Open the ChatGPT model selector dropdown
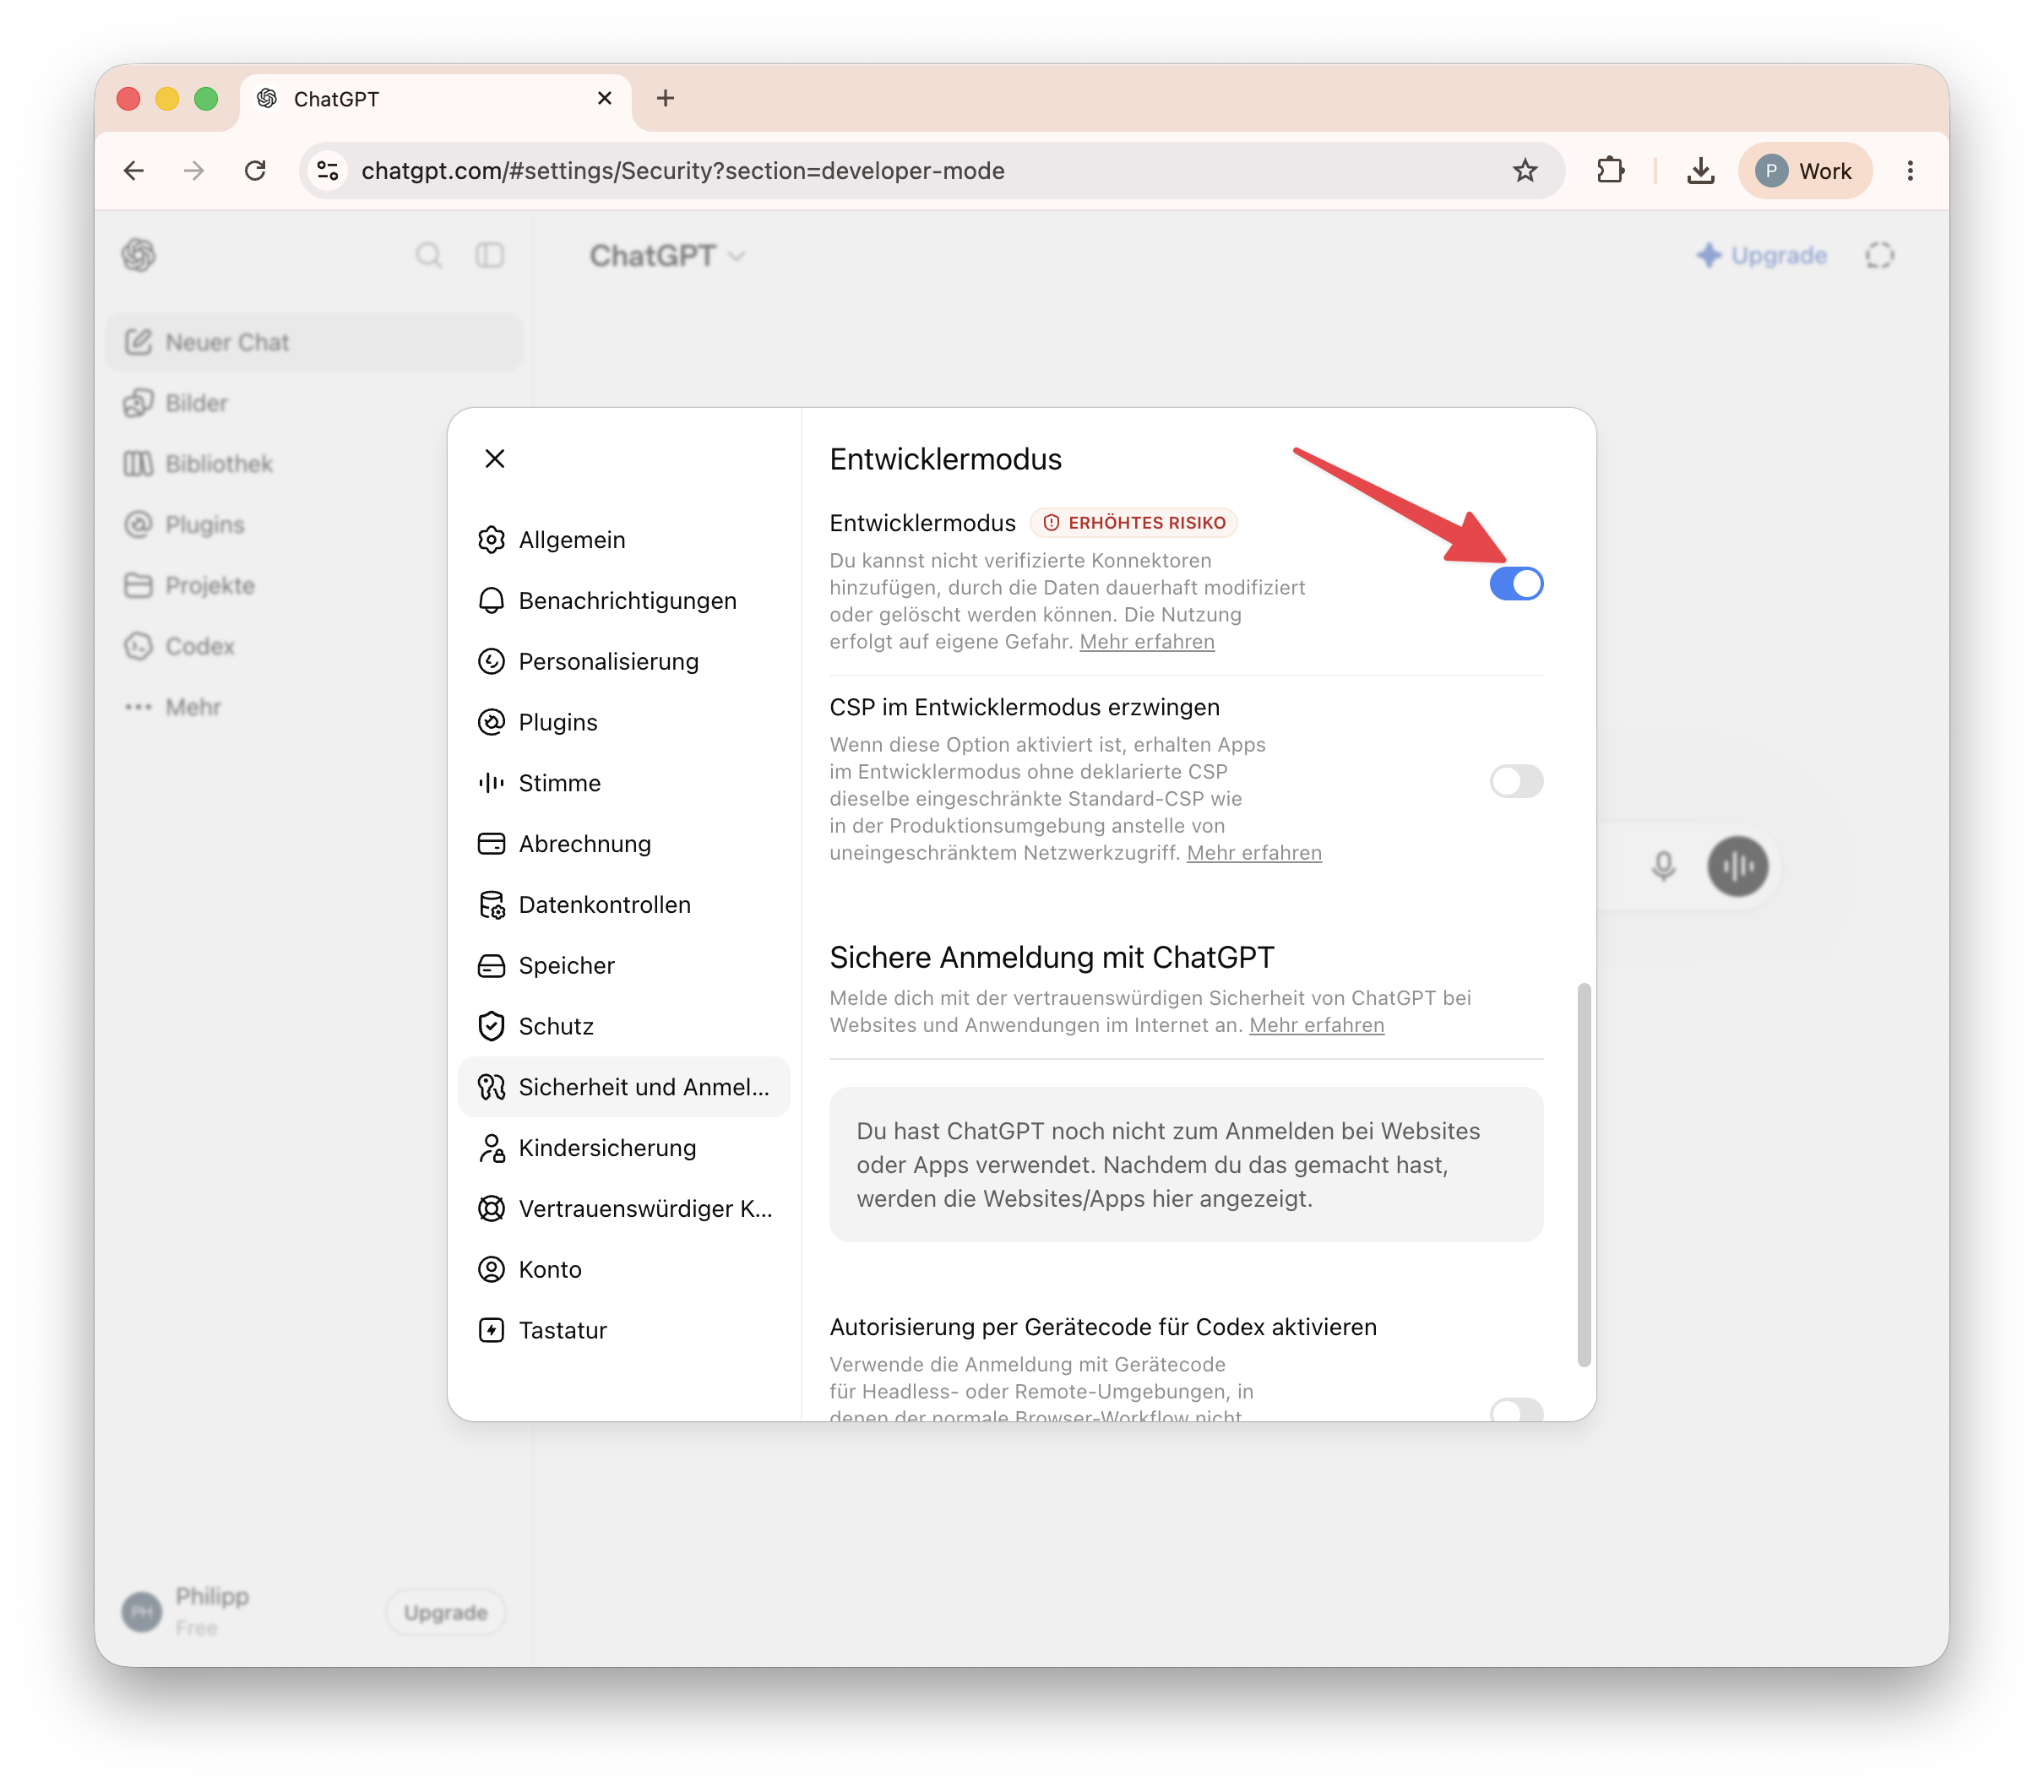 [667, 256]
